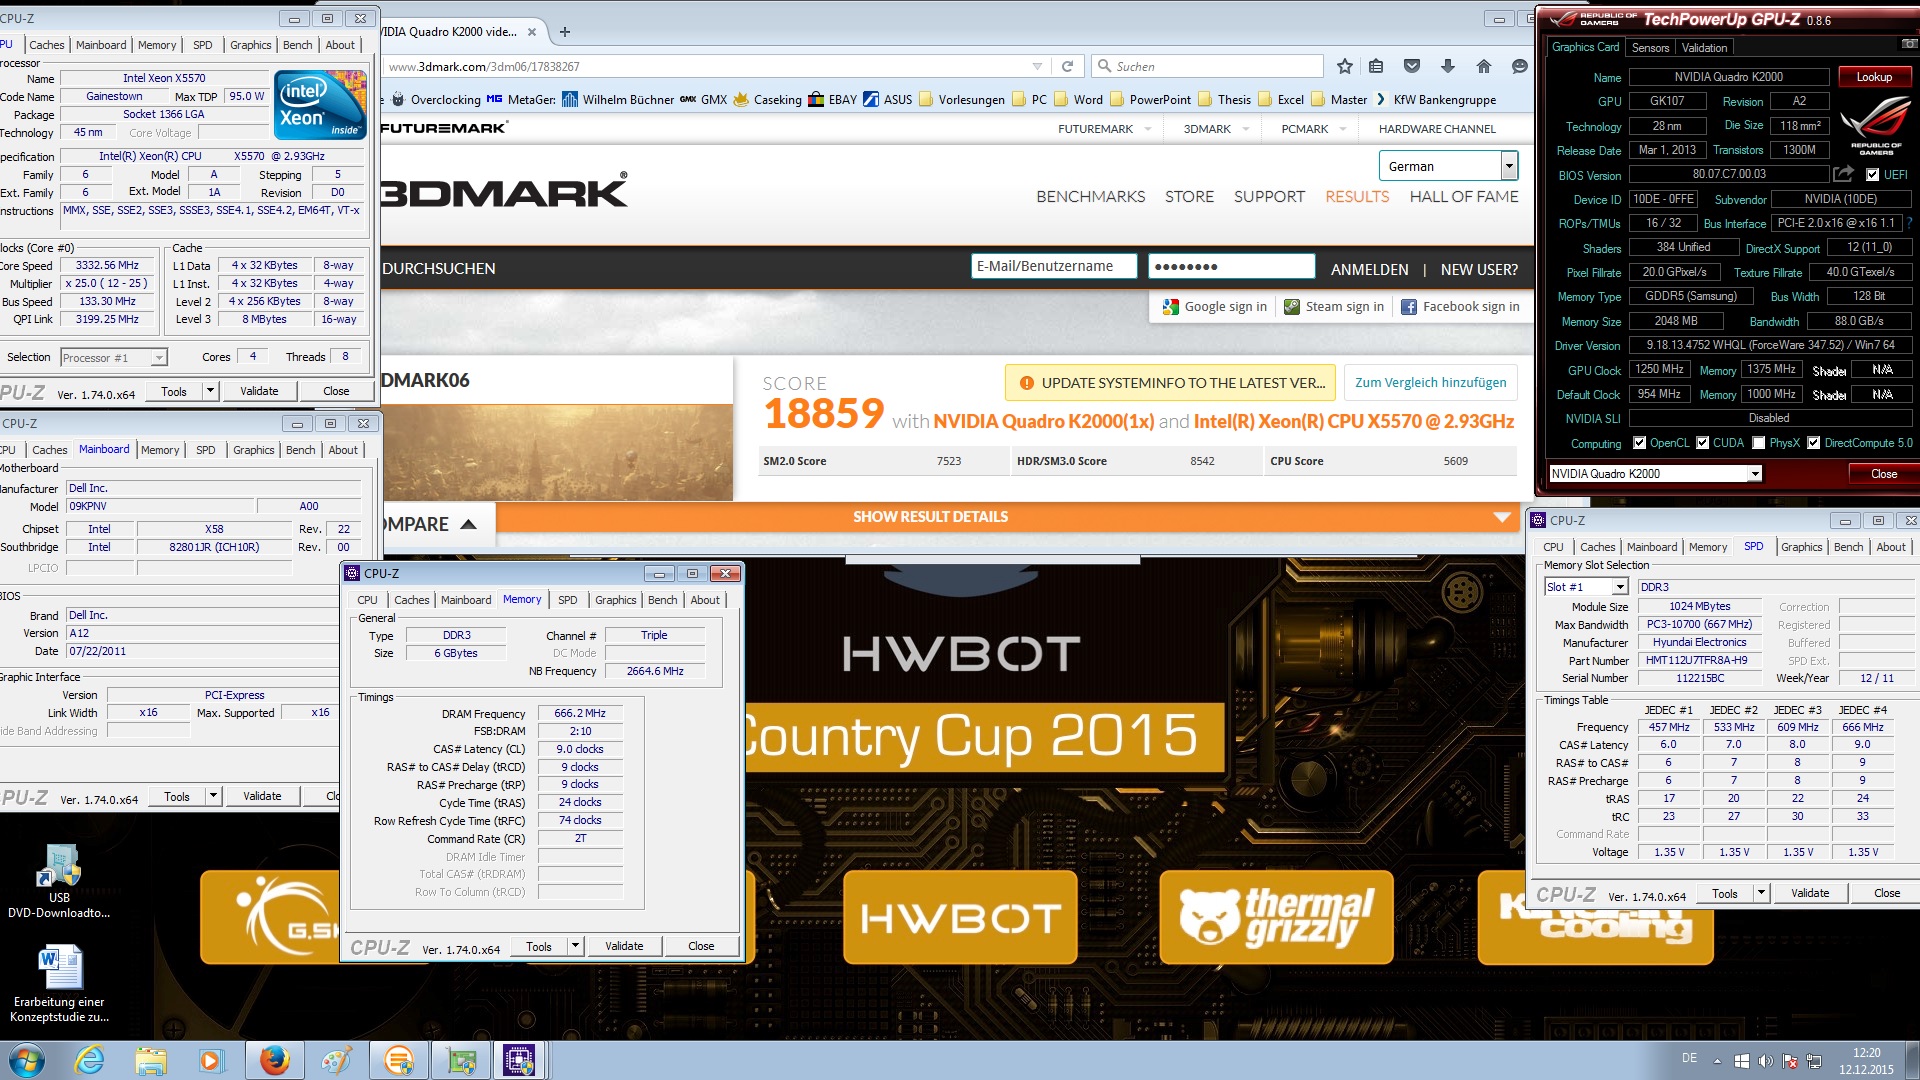The image size is (1920, 1080).
Task: Click the Suchen search box in Firefox
Action: (x=1207, y=66)
